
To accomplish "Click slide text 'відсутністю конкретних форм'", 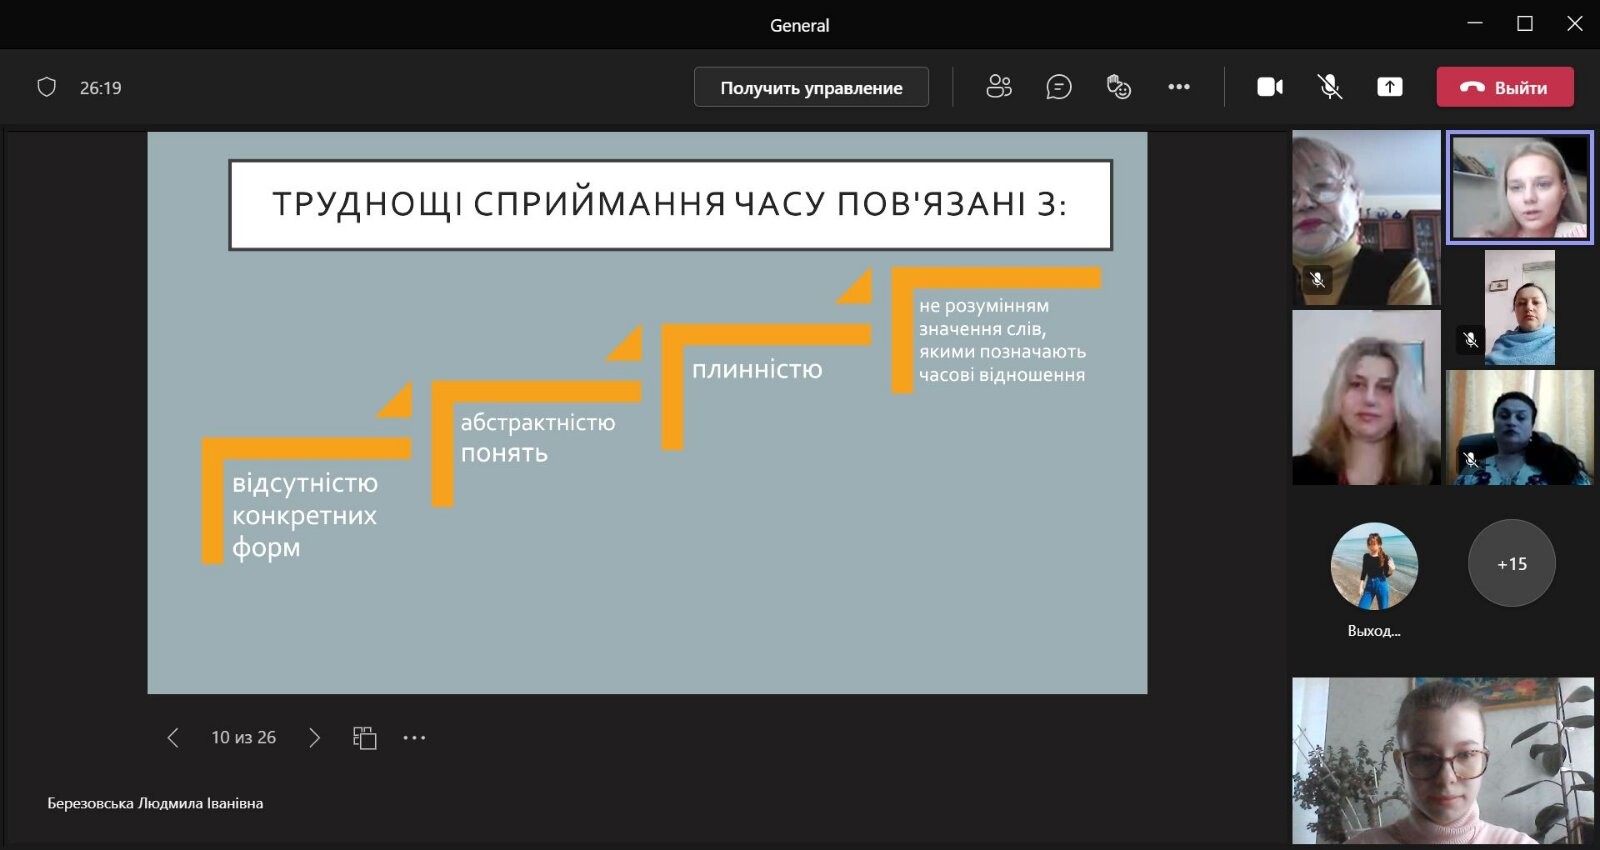I will tap(305, 515).
